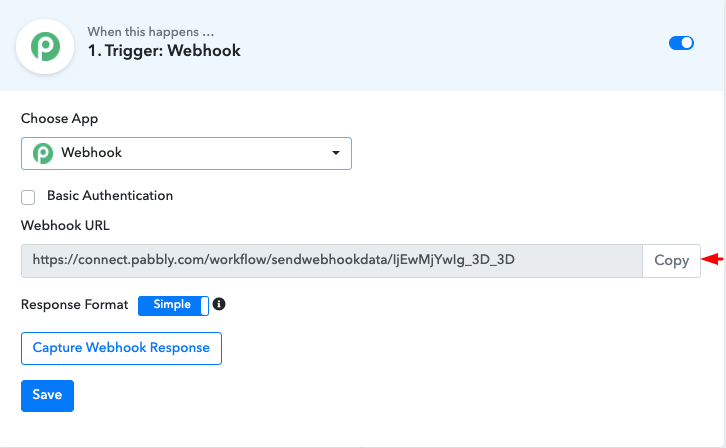Click the Response Format info icon
726x448 pixels.
pos(219,304)
